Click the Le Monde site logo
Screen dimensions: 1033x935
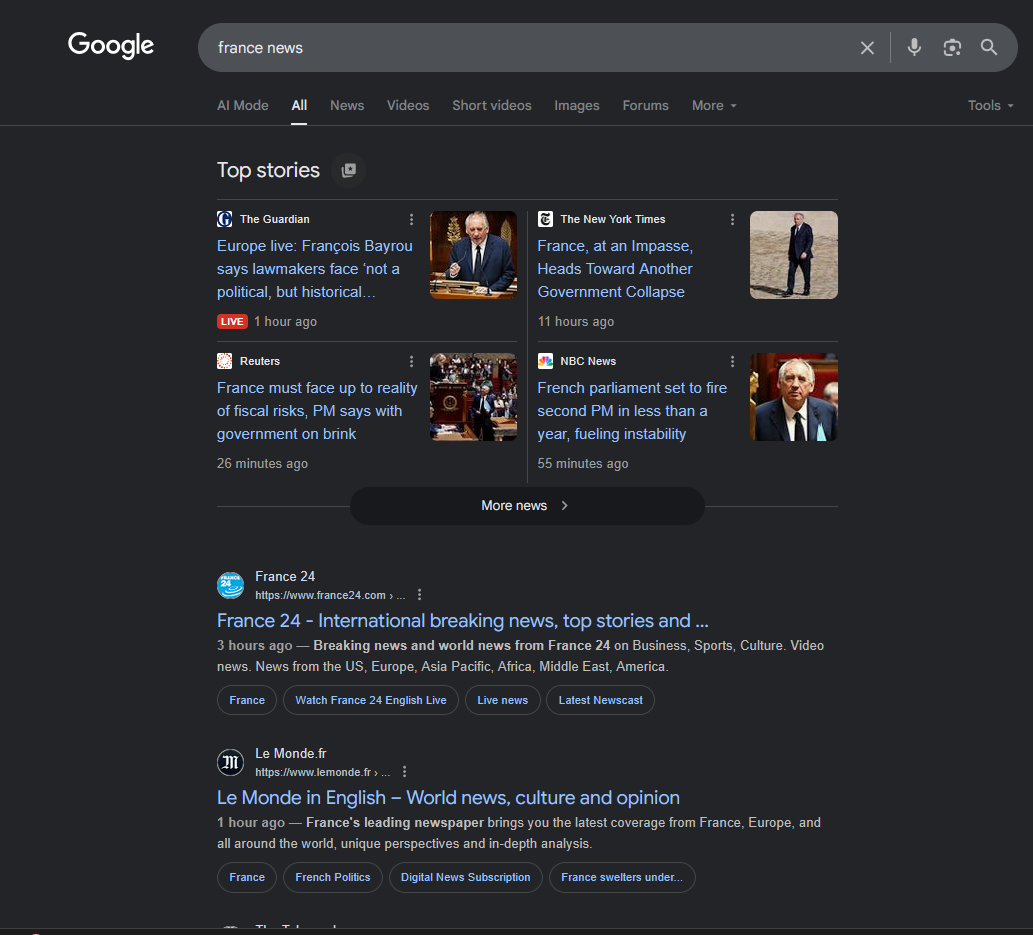point(231,762)
